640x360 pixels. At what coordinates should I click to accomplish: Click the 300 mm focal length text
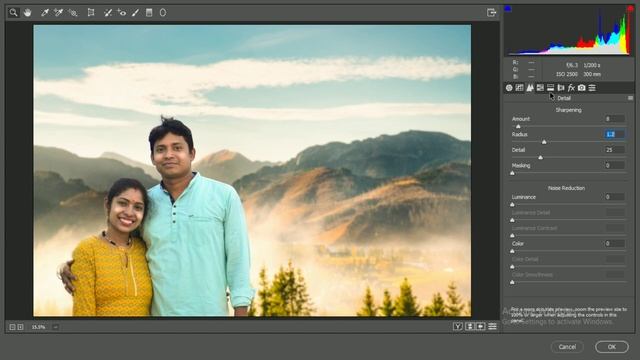tap(592, 74)
